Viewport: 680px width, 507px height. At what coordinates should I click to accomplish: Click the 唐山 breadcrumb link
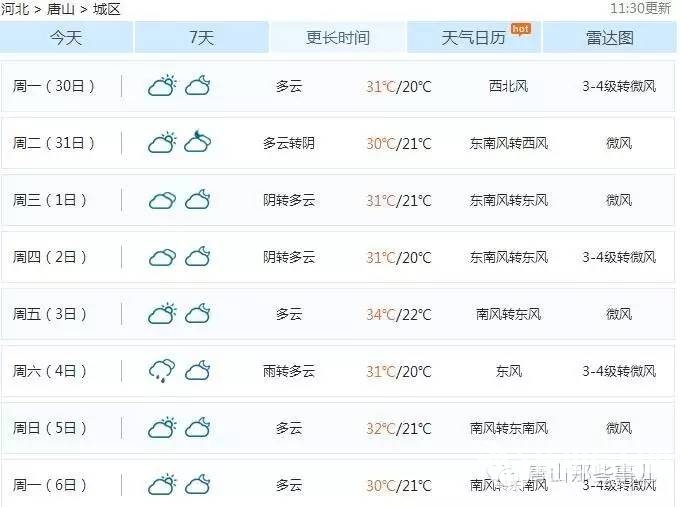(60, 9)
